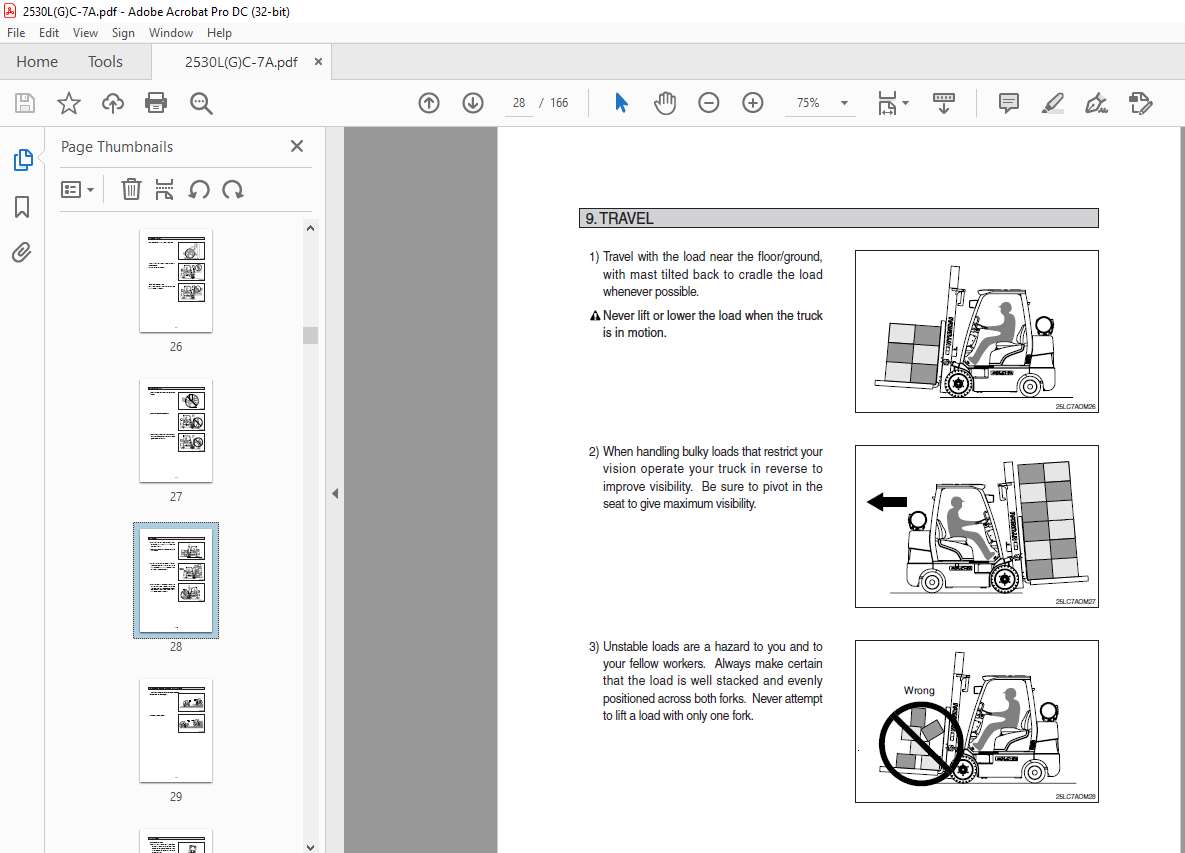The height and width of the screenshot is (853, 1185).
Task: Select the page 29 thumbnail
Action: coord(176,732)
